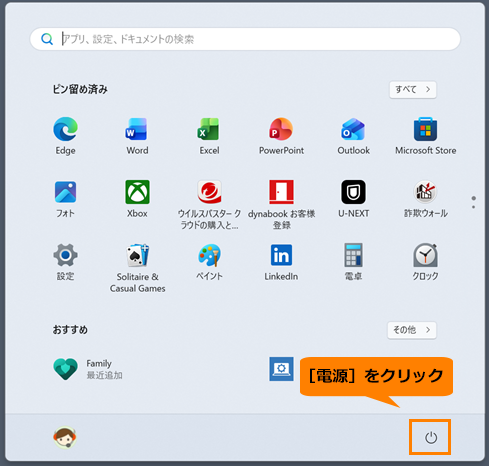Launch the Xbox app
489x466 pixels.
(137, 199)
